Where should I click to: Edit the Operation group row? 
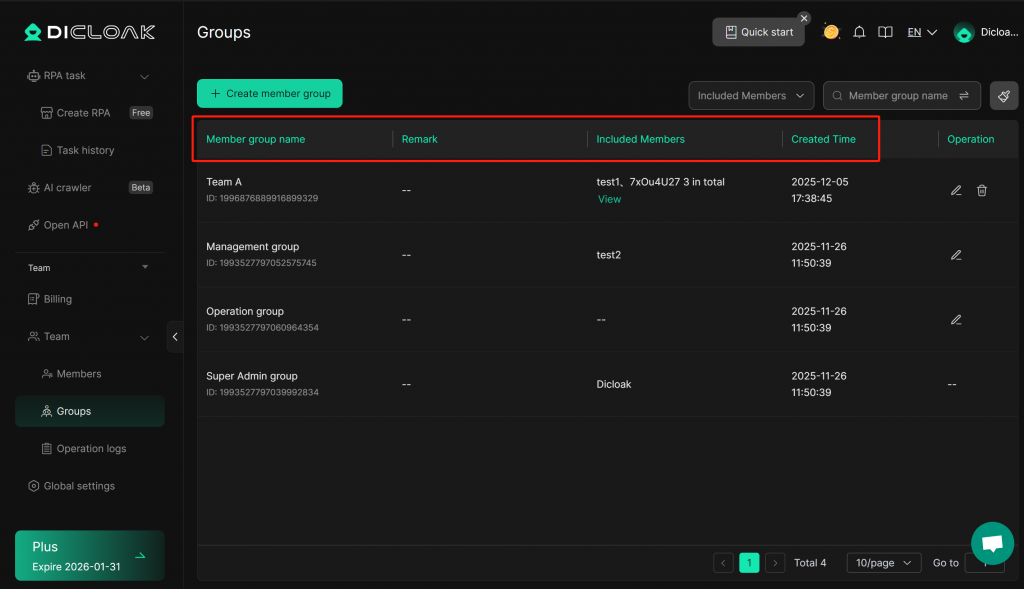click(x=956, y=320)
